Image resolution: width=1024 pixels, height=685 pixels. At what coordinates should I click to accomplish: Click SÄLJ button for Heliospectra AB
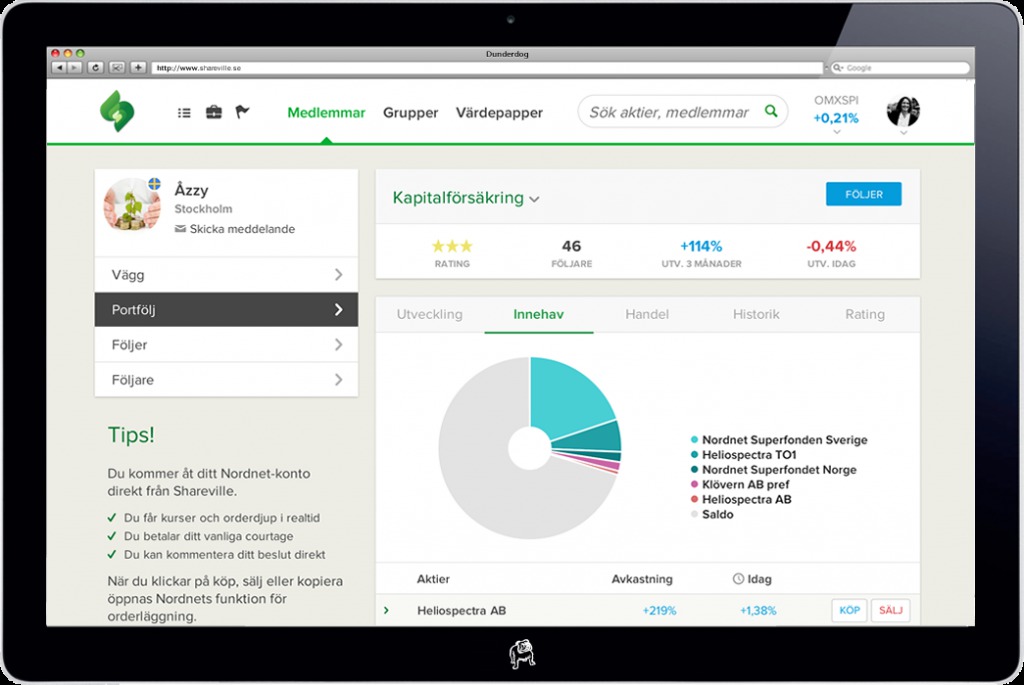click(890, 611)
